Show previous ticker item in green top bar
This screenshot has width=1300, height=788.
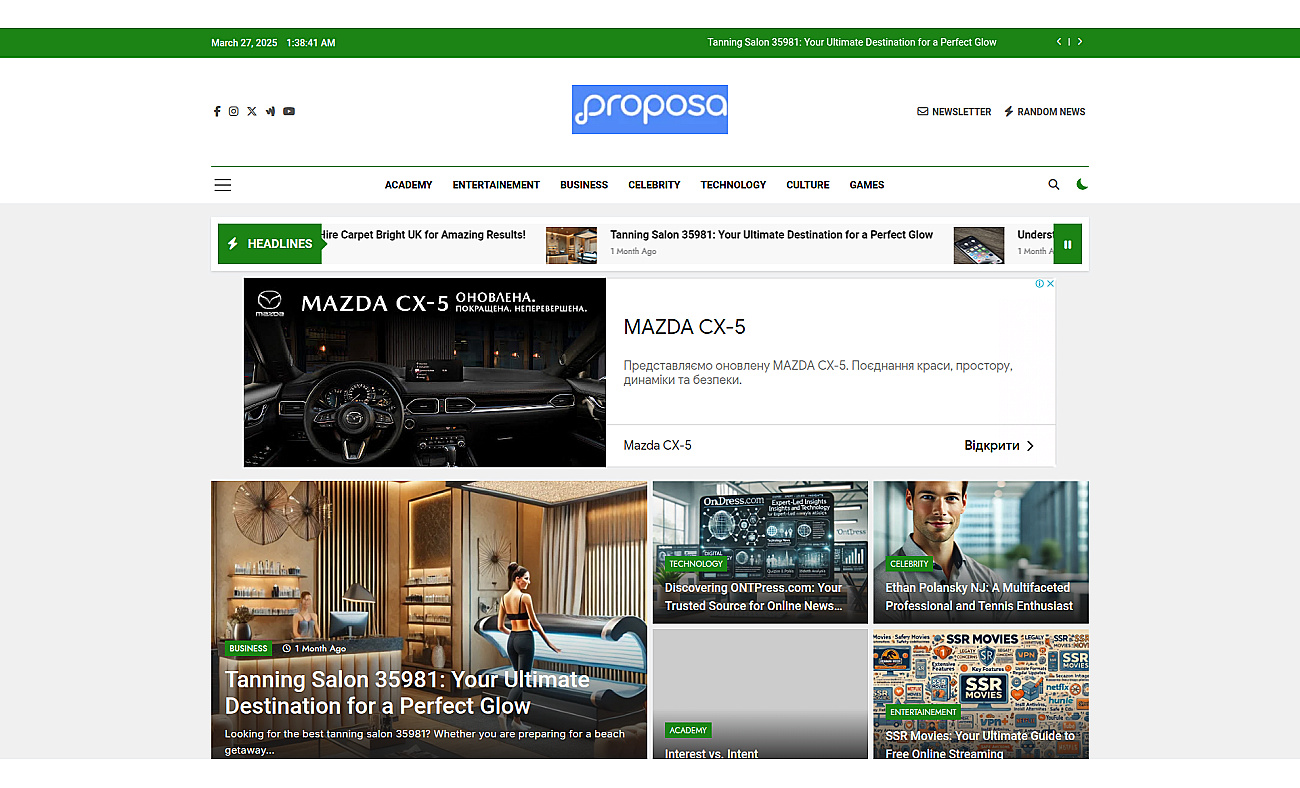[1058, 42]
